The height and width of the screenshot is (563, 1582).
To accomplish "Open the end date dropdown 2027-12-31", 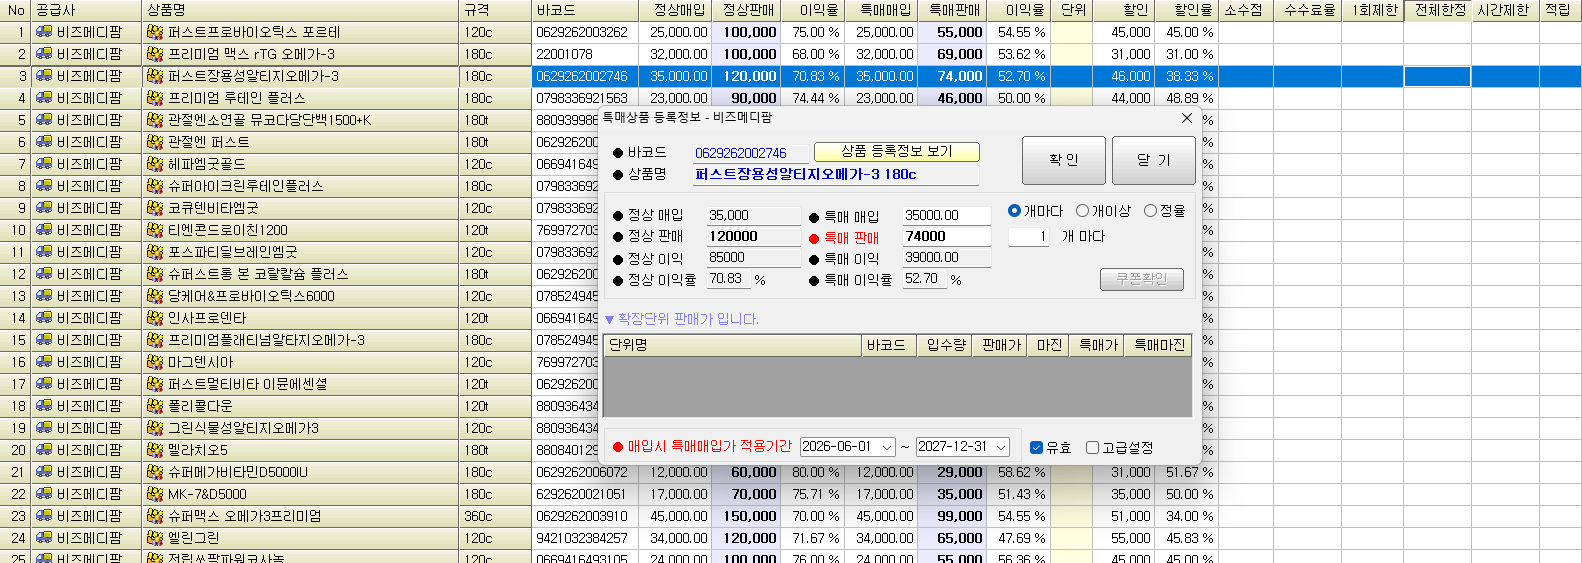I will 1001,447.
